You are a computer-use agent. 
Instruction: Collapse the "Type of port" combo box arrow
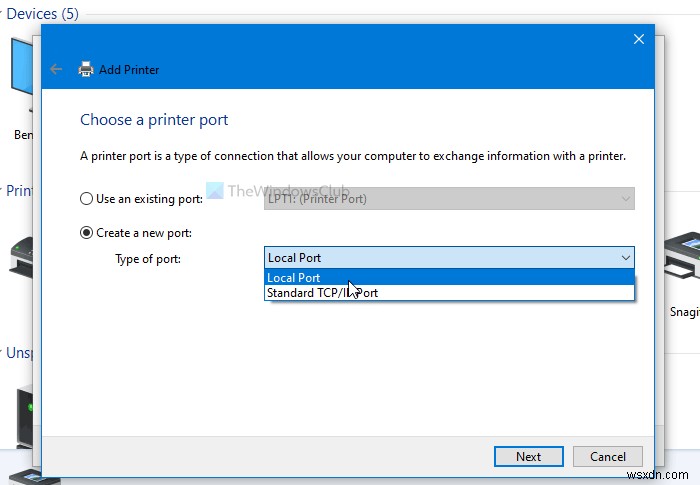[x=625, y=258]
